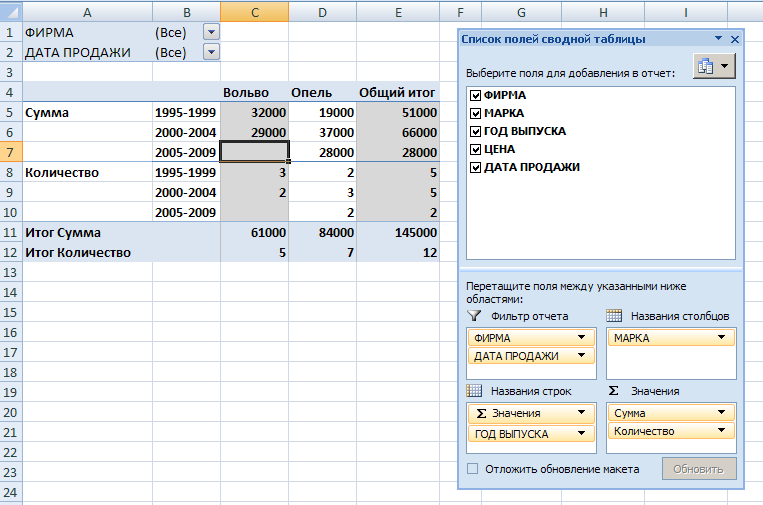Select cell with value 37000
Viewport: 763px width, 505px height.
pos(322,132)
